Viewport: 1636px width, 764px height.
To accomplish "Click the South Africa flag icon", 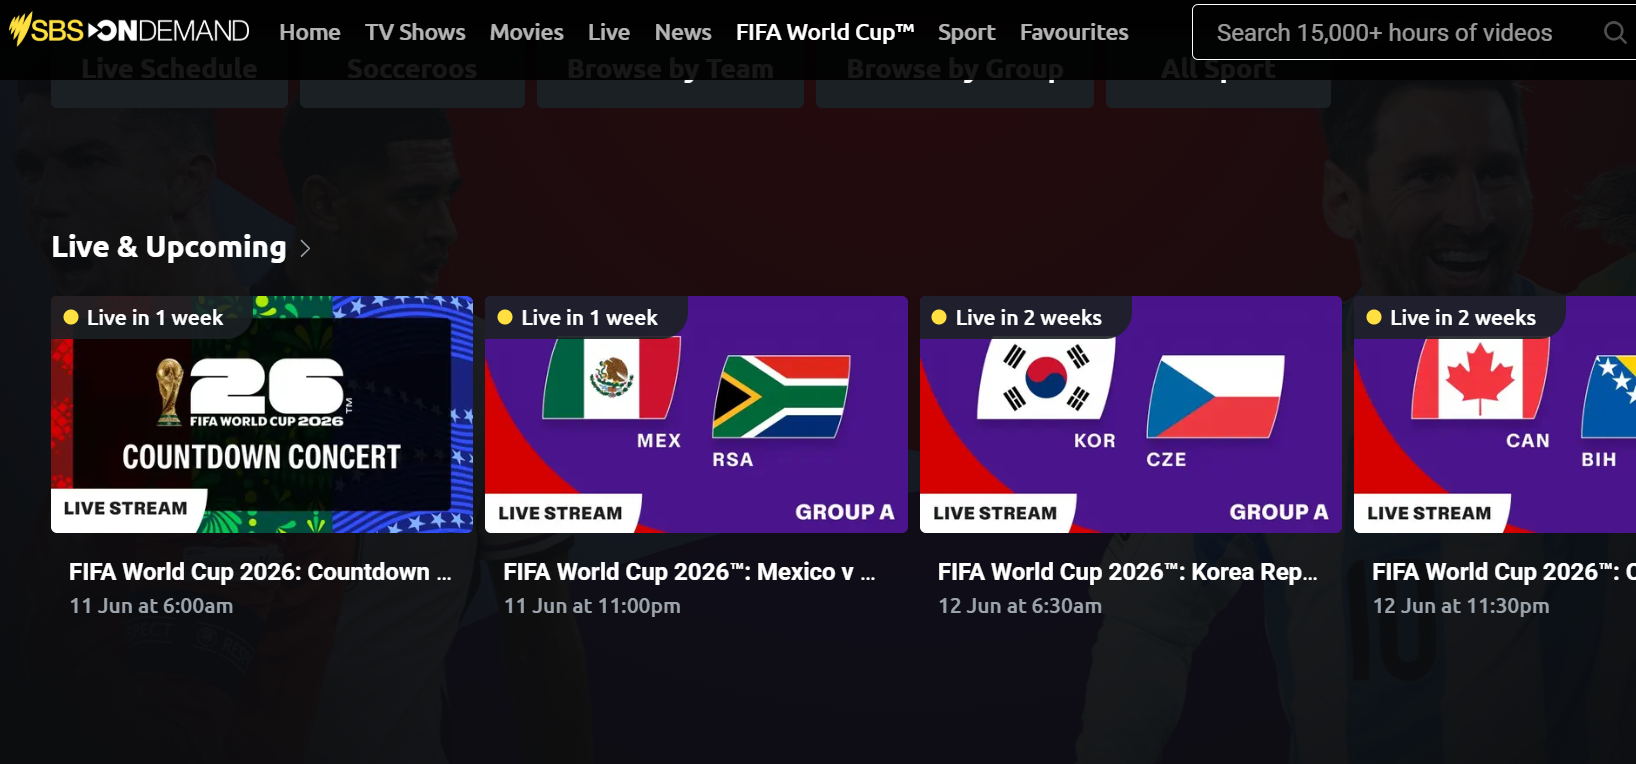I will tap(781, 397).
